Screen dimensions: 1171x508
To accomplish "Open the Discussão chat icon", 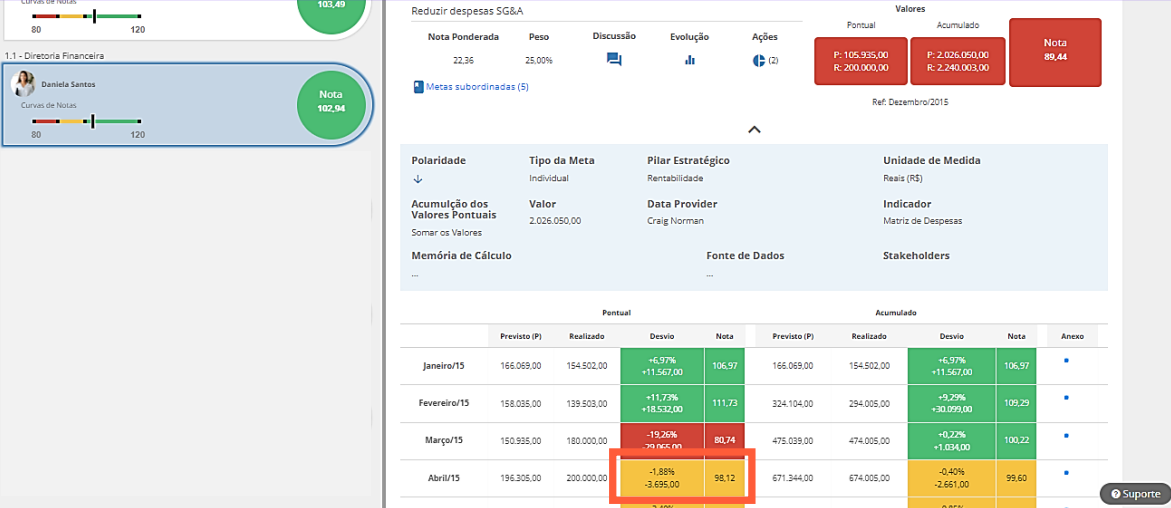I will click(x=614, y=60).
